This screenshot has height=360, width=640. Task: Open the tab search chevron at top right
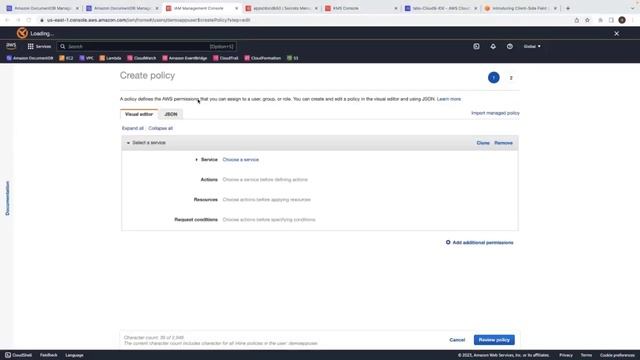click(x=632, y=8)
